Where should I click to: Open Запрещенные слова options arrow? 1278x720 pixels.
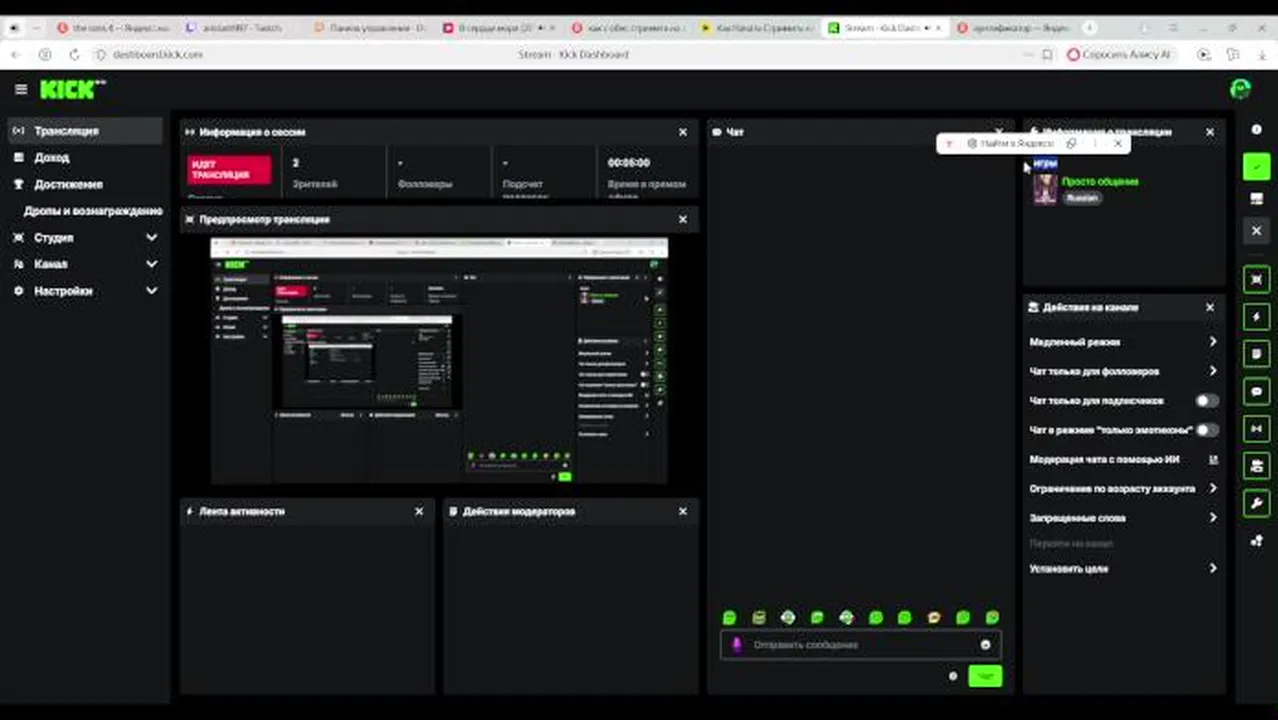[1213, 518]
